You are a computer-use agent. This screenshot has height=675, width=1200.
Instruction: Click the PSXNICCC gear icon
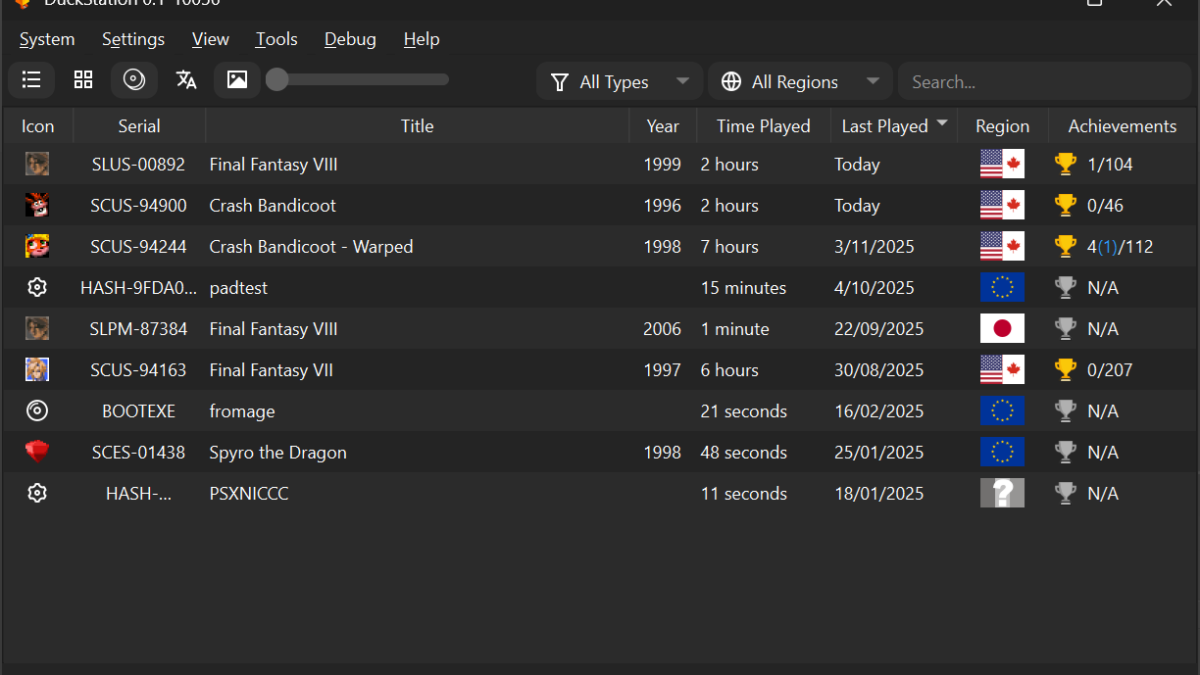tap(37, 493)
